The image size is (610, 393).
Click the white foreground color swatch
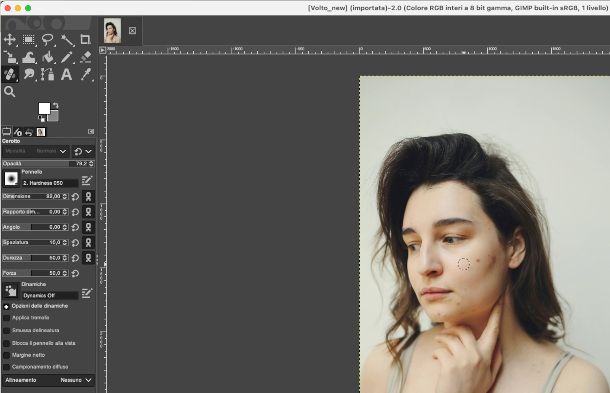tap(44, 108)
